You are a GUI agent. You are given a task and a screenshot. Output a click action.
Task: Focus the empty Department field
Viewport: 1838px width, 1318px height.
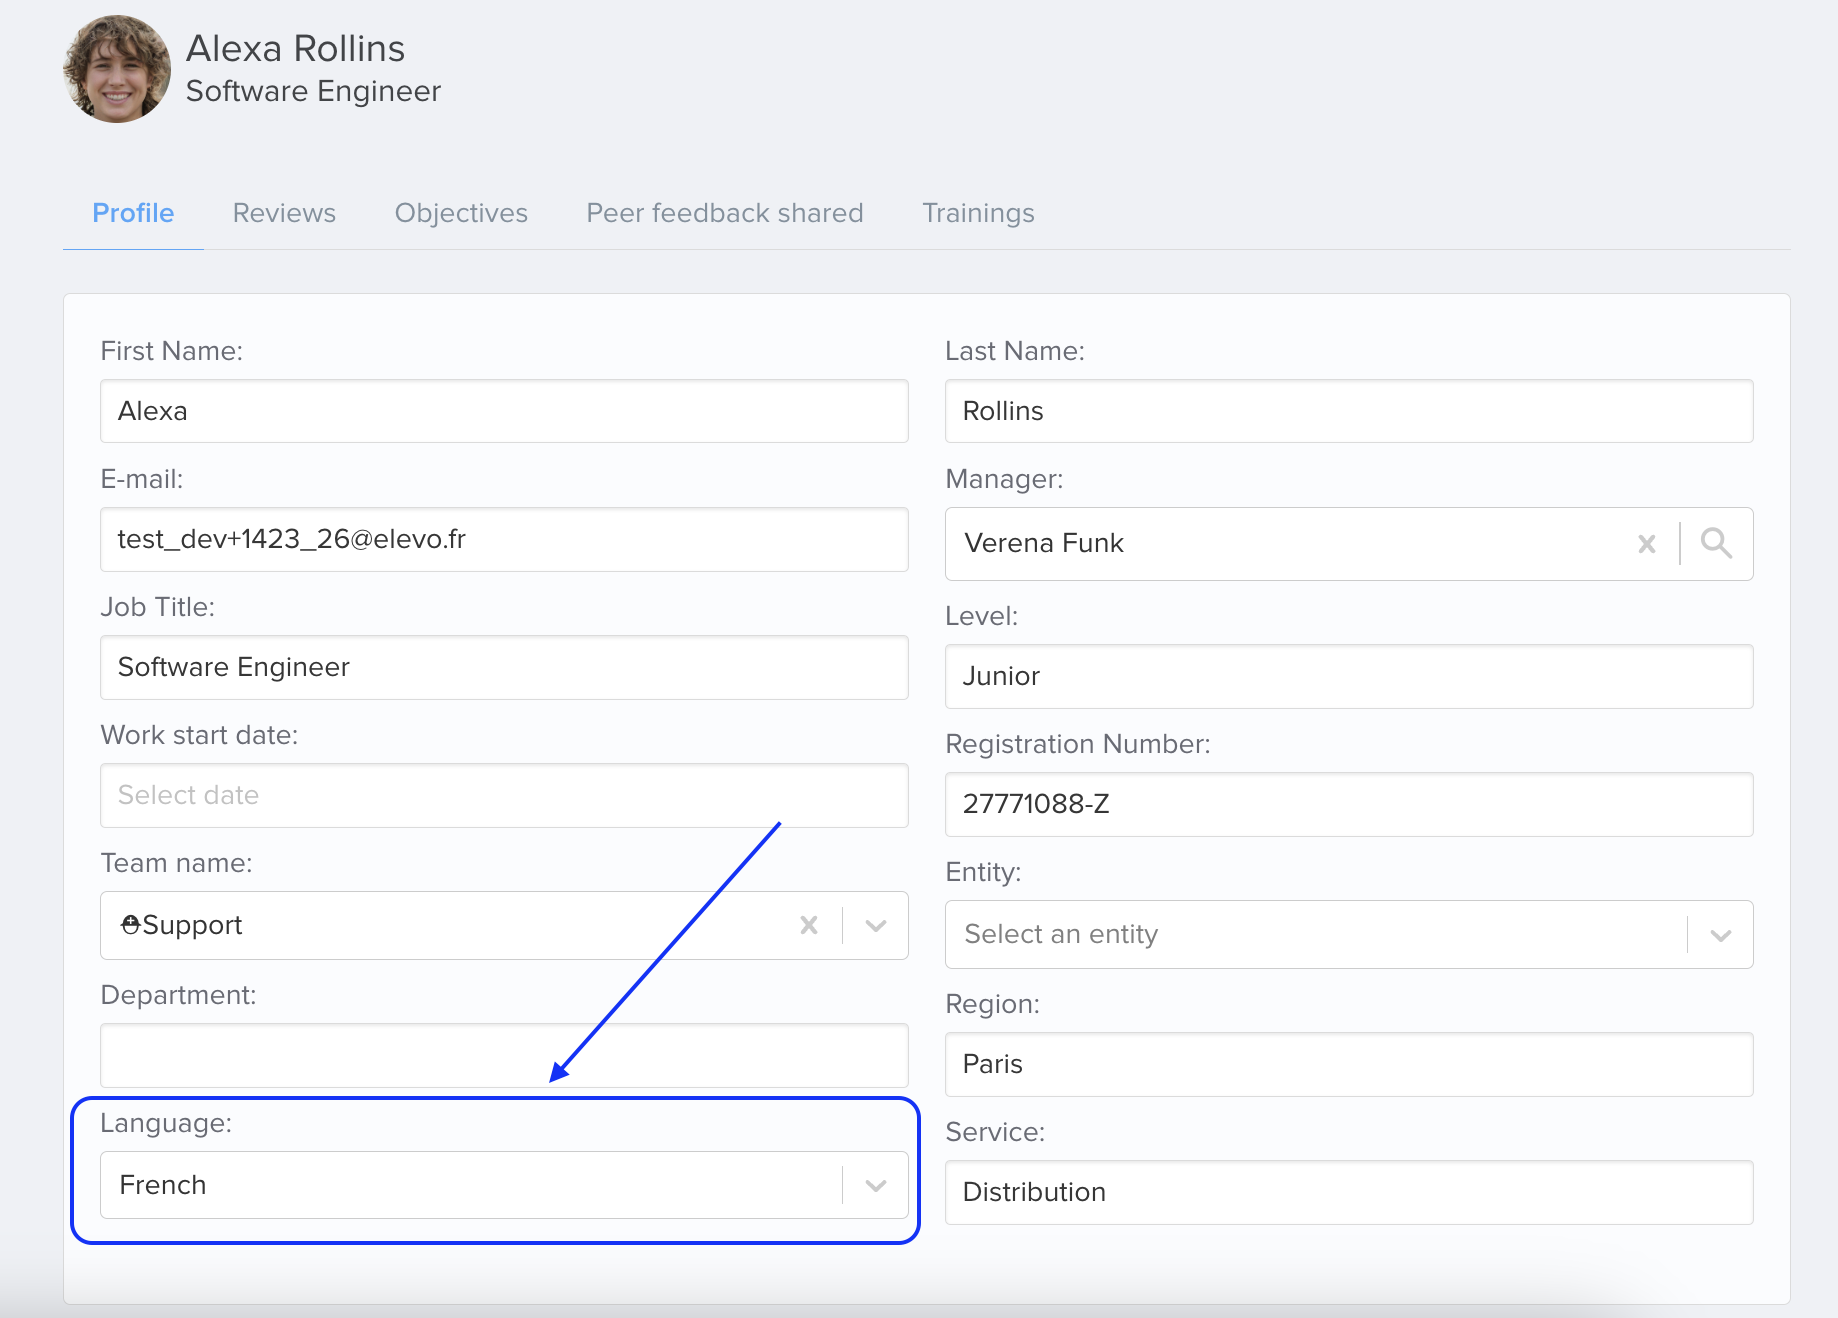(x=504, y=1055)
